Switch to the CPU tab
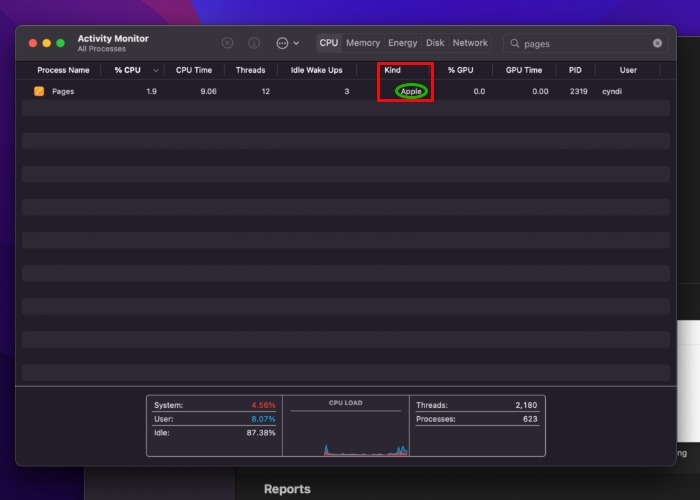 tap(329, 43)
